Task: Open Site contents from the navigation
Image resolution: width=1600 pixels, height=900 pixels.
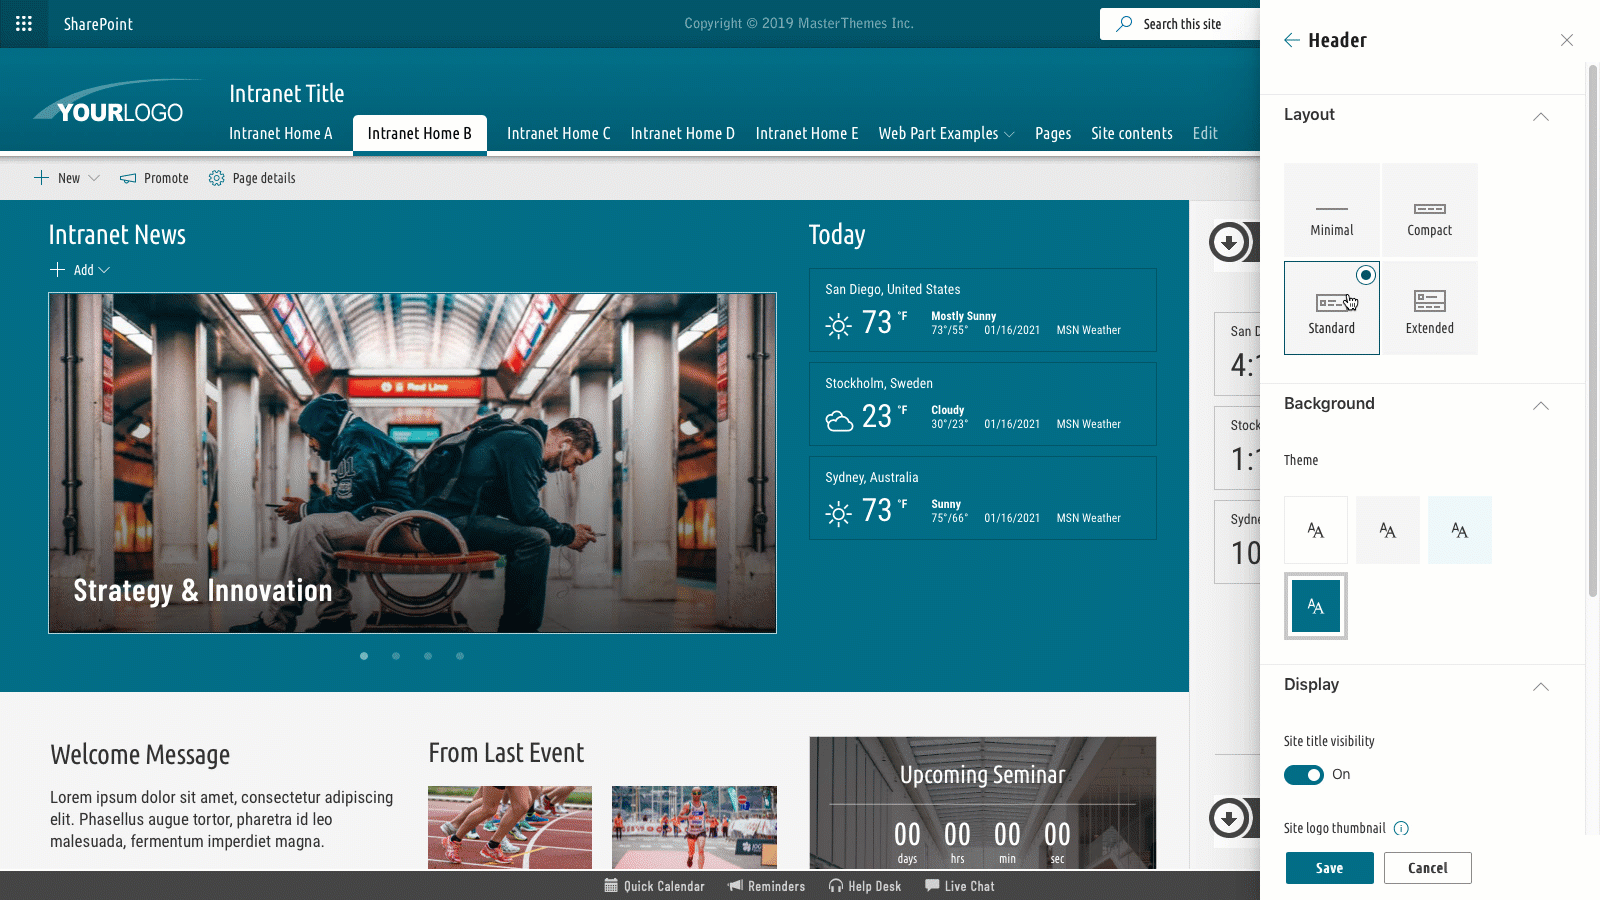Action: [1131, 133]
